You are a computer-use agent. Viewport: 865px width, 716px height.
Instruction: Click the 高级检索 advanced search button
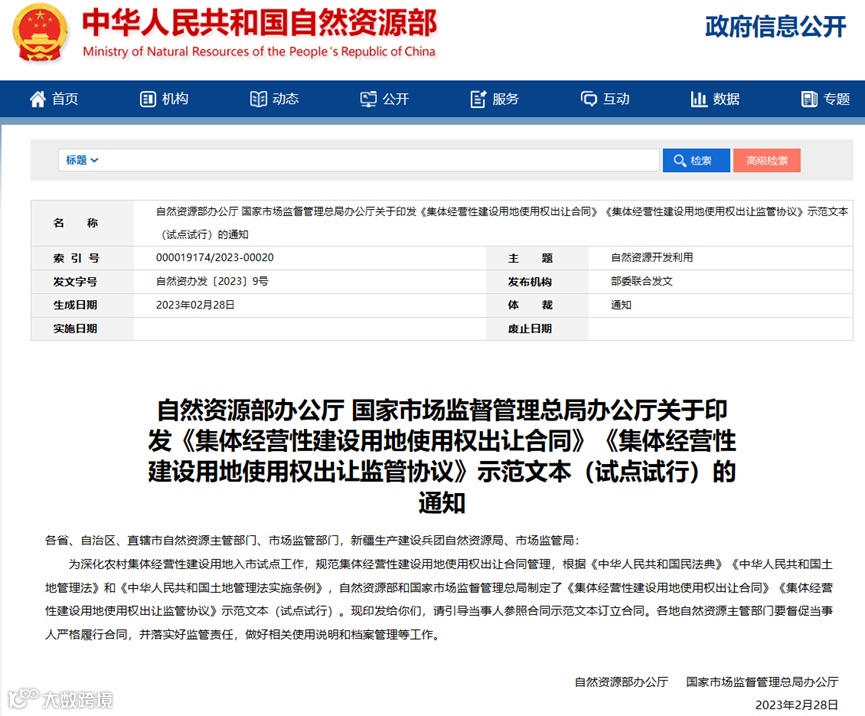[767, 161]
